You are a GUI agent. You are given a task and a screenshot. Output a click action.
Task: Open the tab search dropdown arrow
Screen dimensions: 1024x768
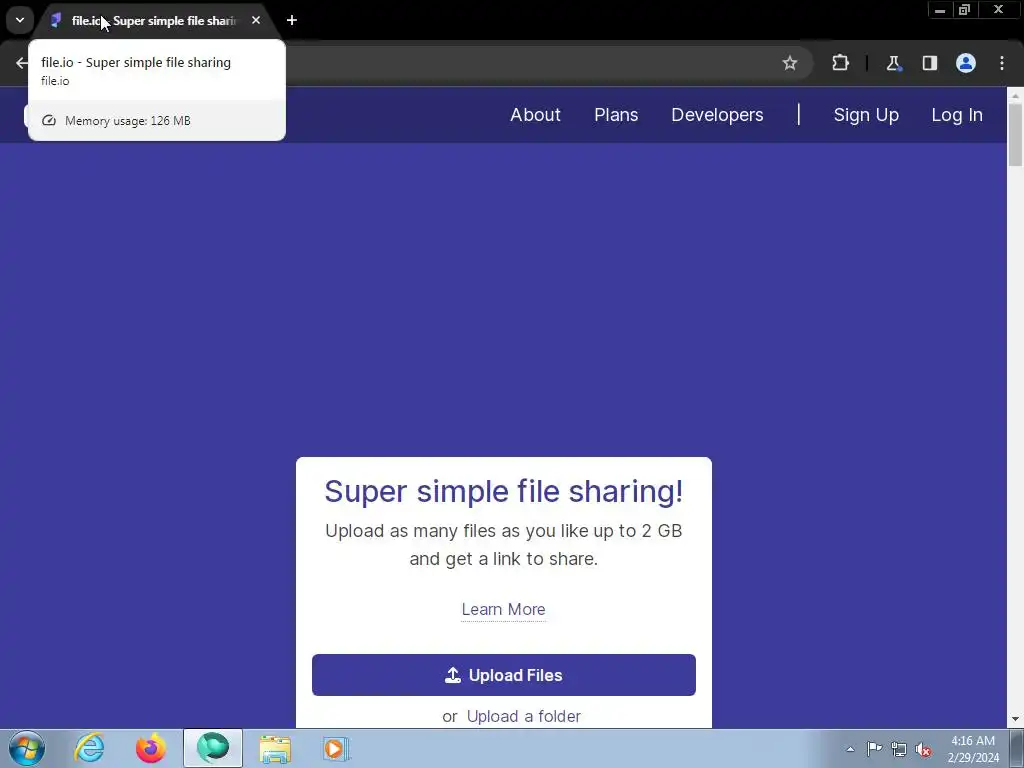[20, 20]
